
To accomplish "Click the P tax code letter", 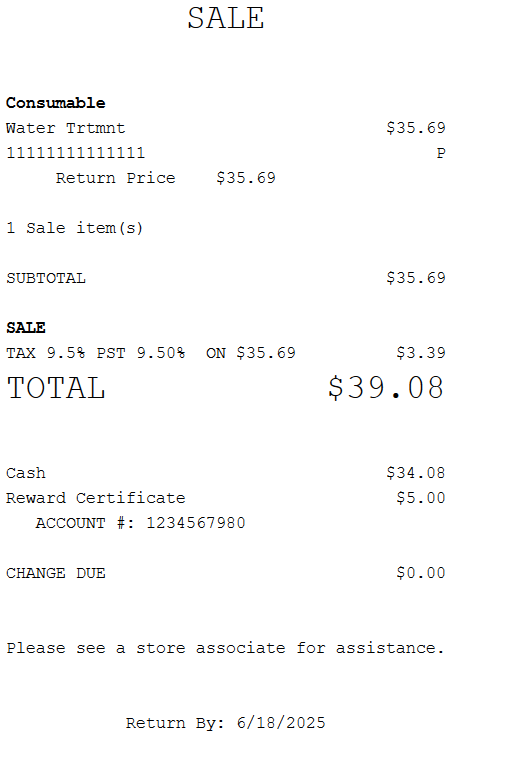I will point(441,153).
